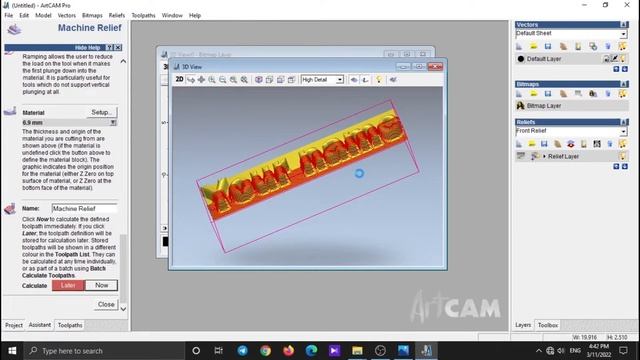
Task: Open the Toolpaths menu
Action: coord(143,15)
